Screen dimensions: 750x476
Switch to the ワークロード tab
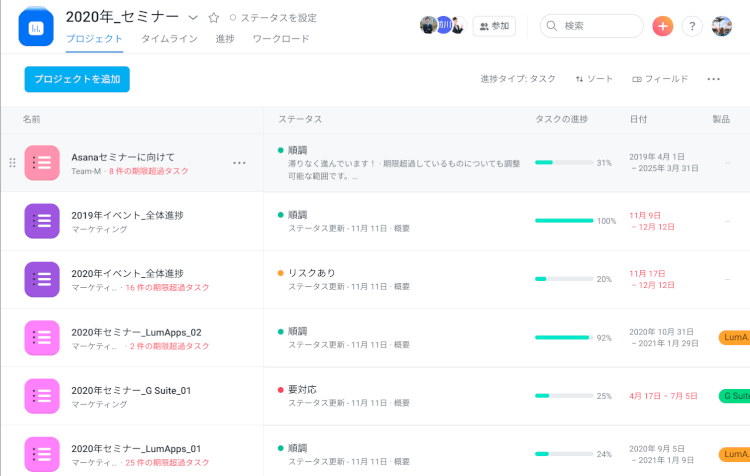tap(280, 39)
